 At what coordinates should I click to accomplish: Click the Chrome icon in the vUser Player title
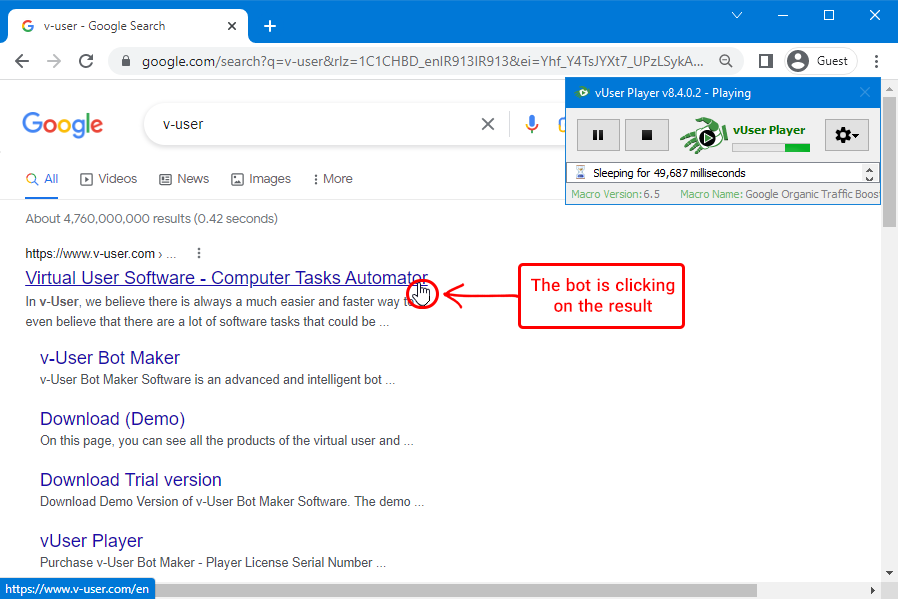pos(582,93)
